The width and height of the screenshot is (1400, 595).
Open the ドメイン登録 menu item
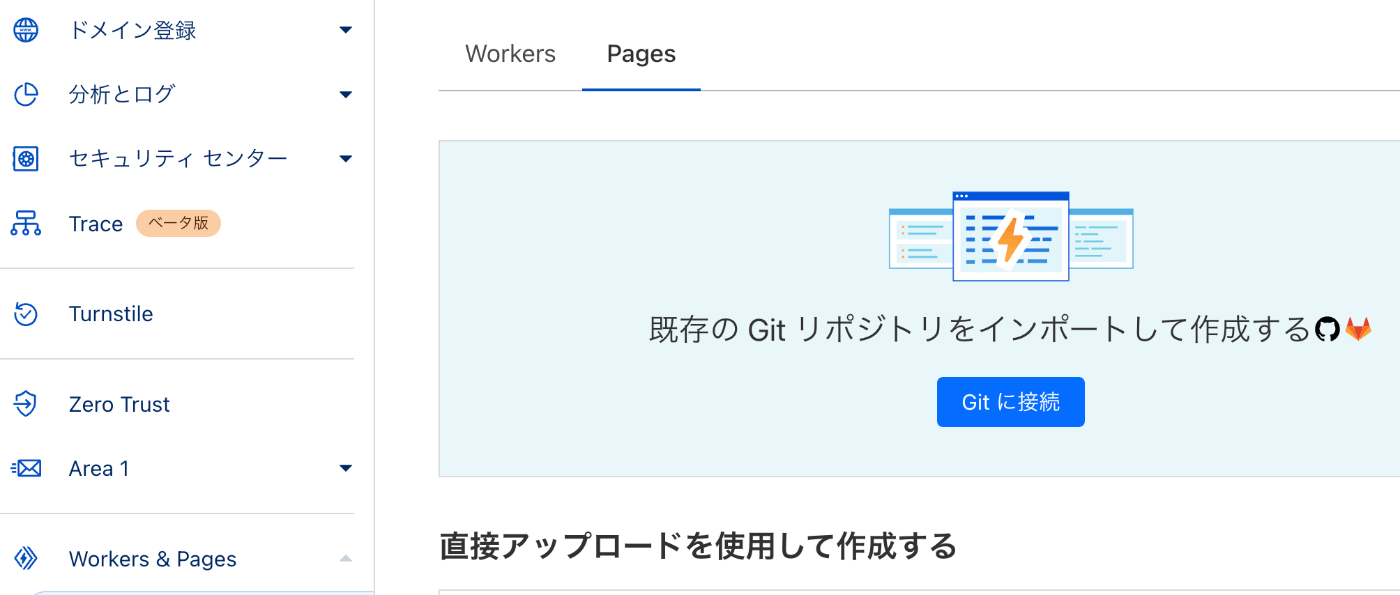pyautogui.click(x=132, y=30)
